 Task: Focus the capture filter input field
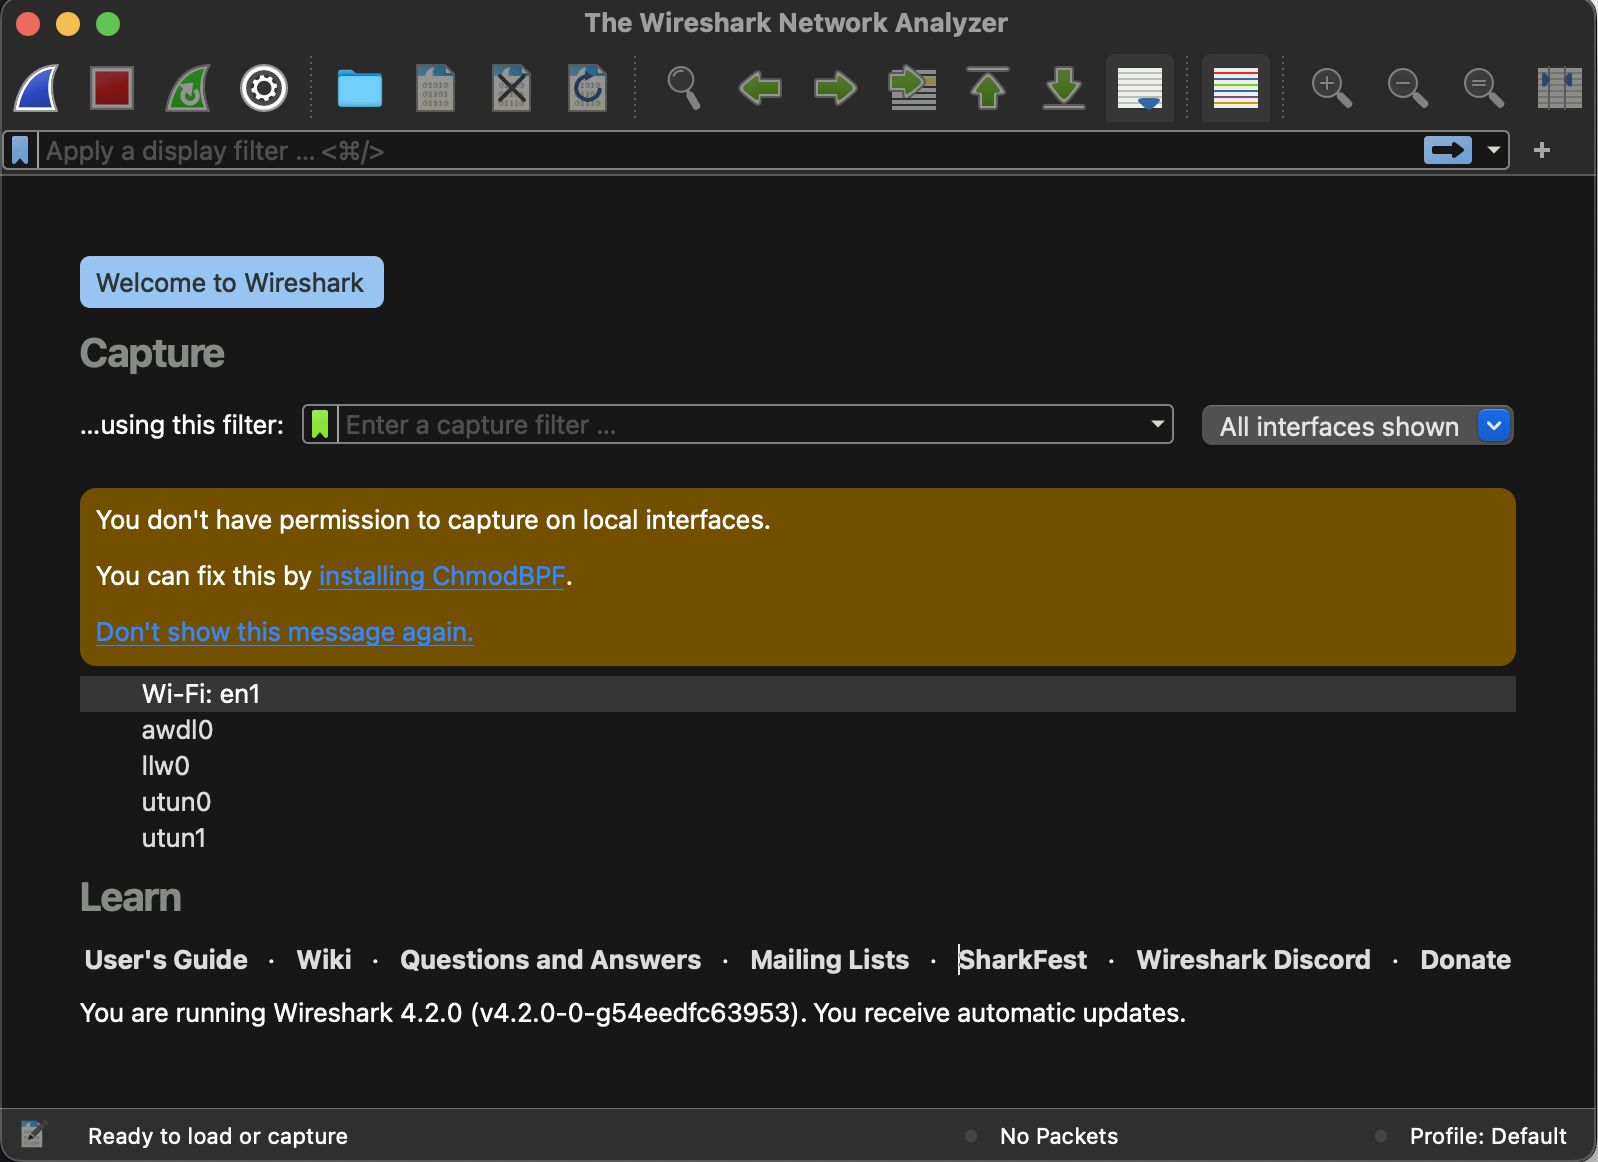[x=742, y=425]
